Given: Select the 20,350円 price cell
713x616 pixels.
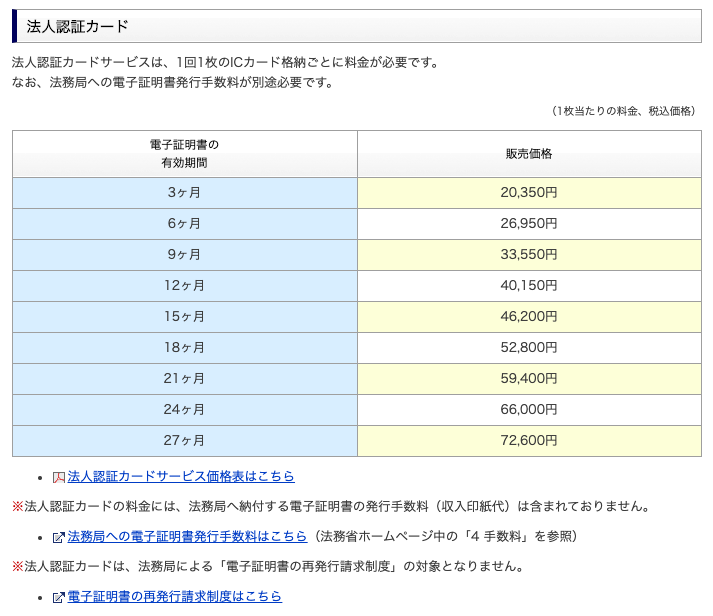Looking at the screenshot, I should pyautogui.click(x=529, y=193).
